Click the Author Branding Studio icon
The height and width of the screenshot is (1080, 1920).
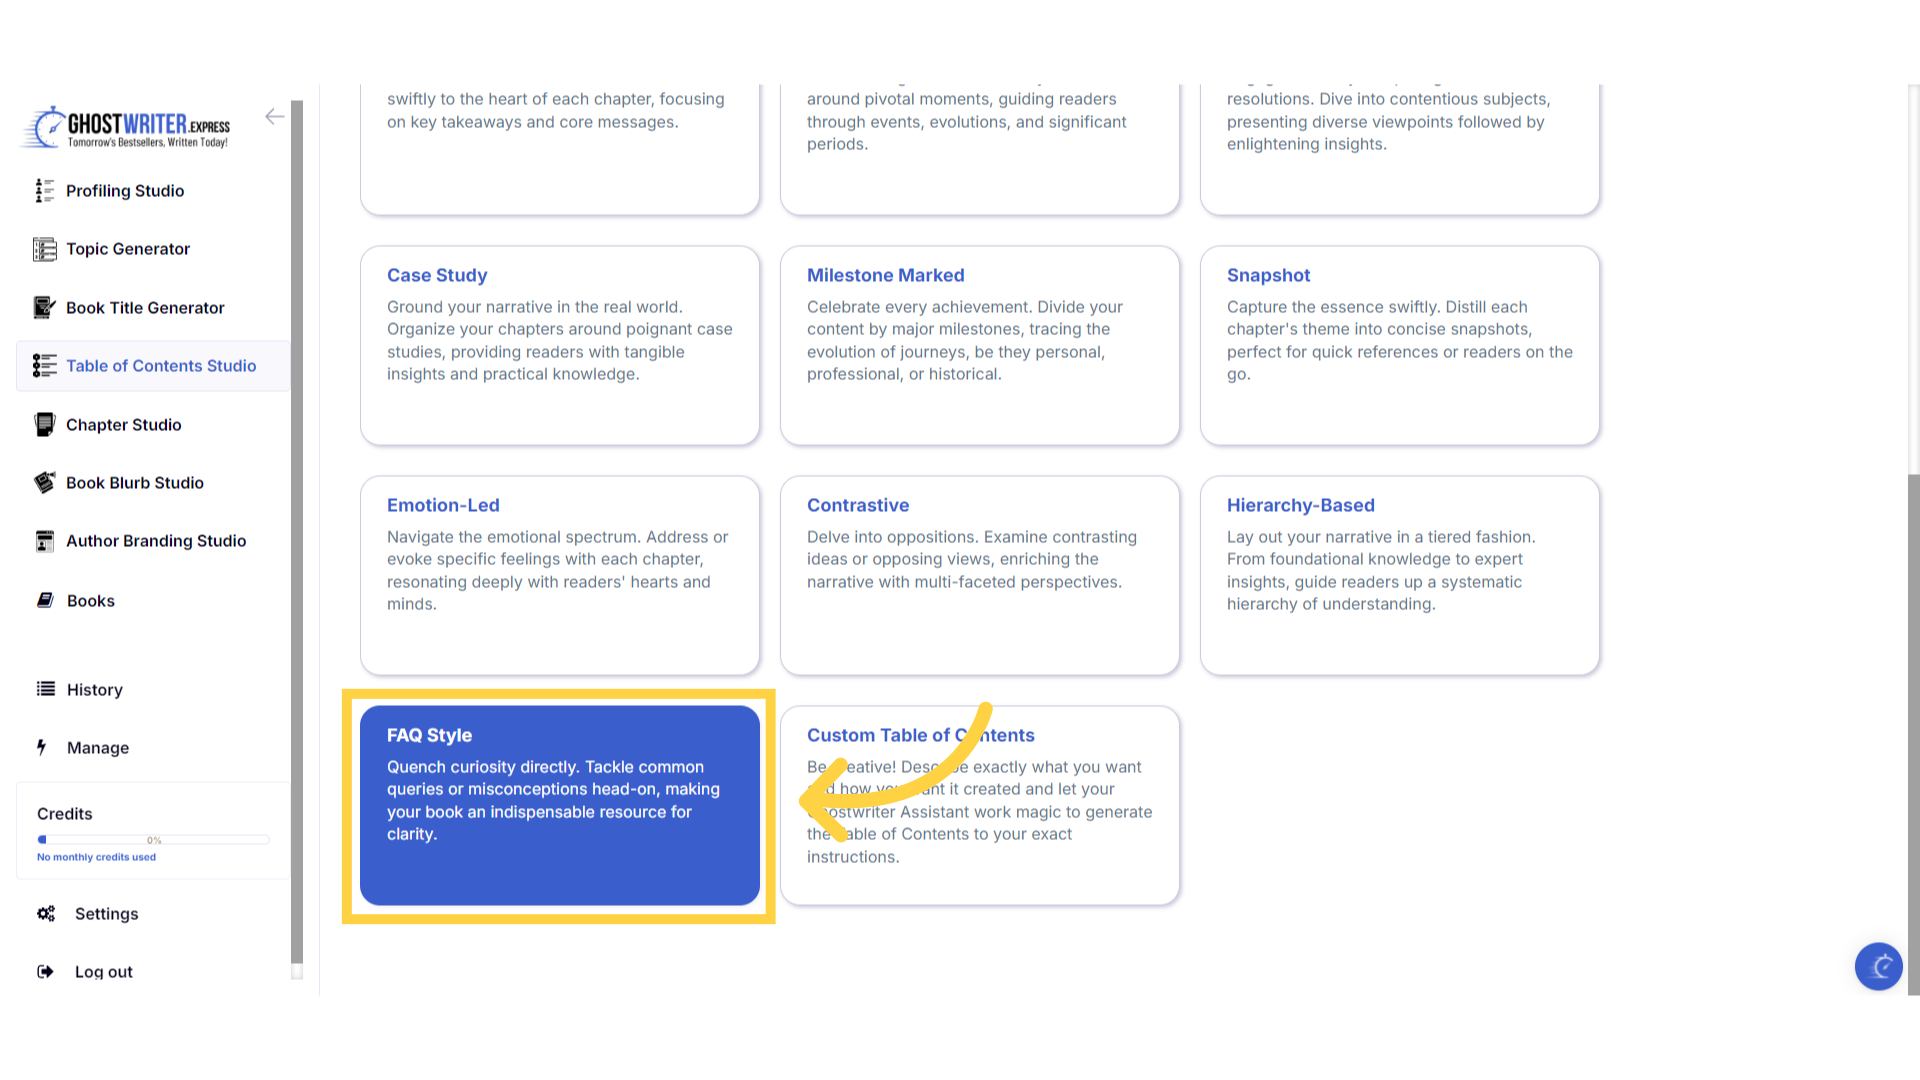click(x=44, y=541)
